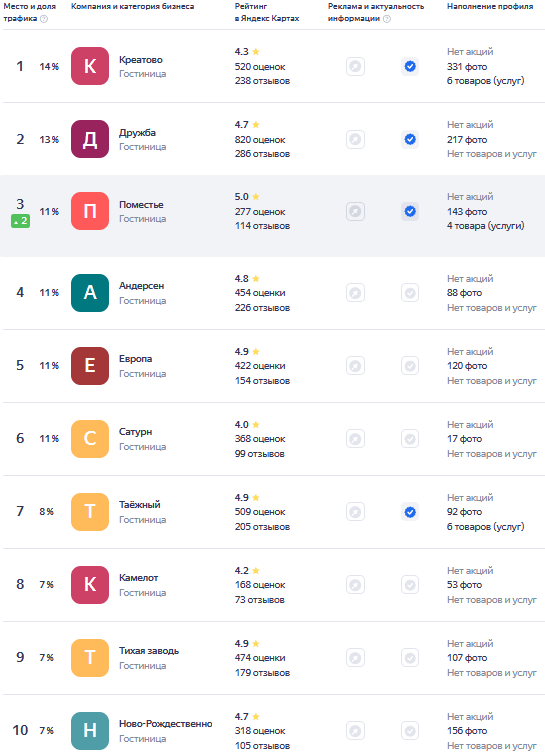Click 'Рейтинг в Яндекс Картах' column header
545x755 pixels.
[x=267, y=12]
